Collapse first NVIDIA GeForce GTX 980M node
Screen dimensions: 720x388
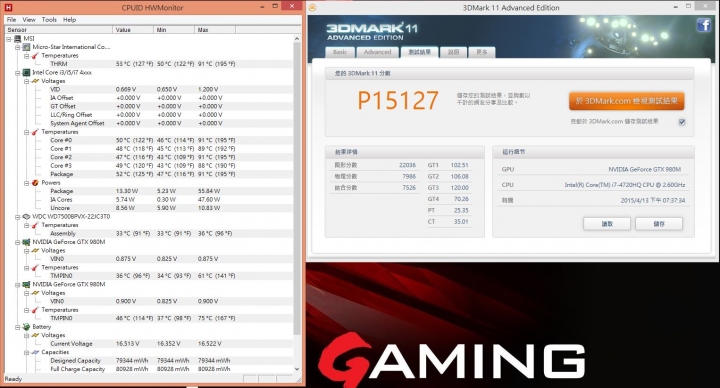17,242
